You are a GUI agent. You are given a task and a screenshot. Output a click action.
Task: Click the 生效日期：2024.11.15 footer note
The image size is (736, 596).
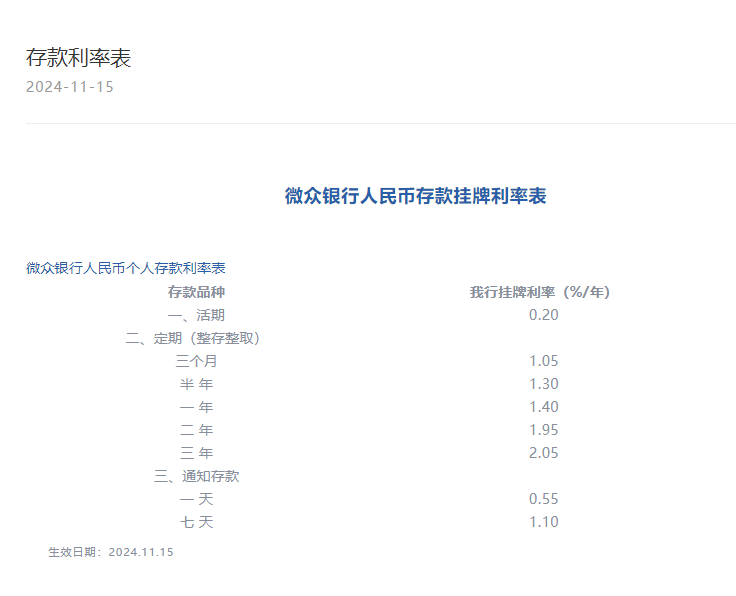coord(110,552)
